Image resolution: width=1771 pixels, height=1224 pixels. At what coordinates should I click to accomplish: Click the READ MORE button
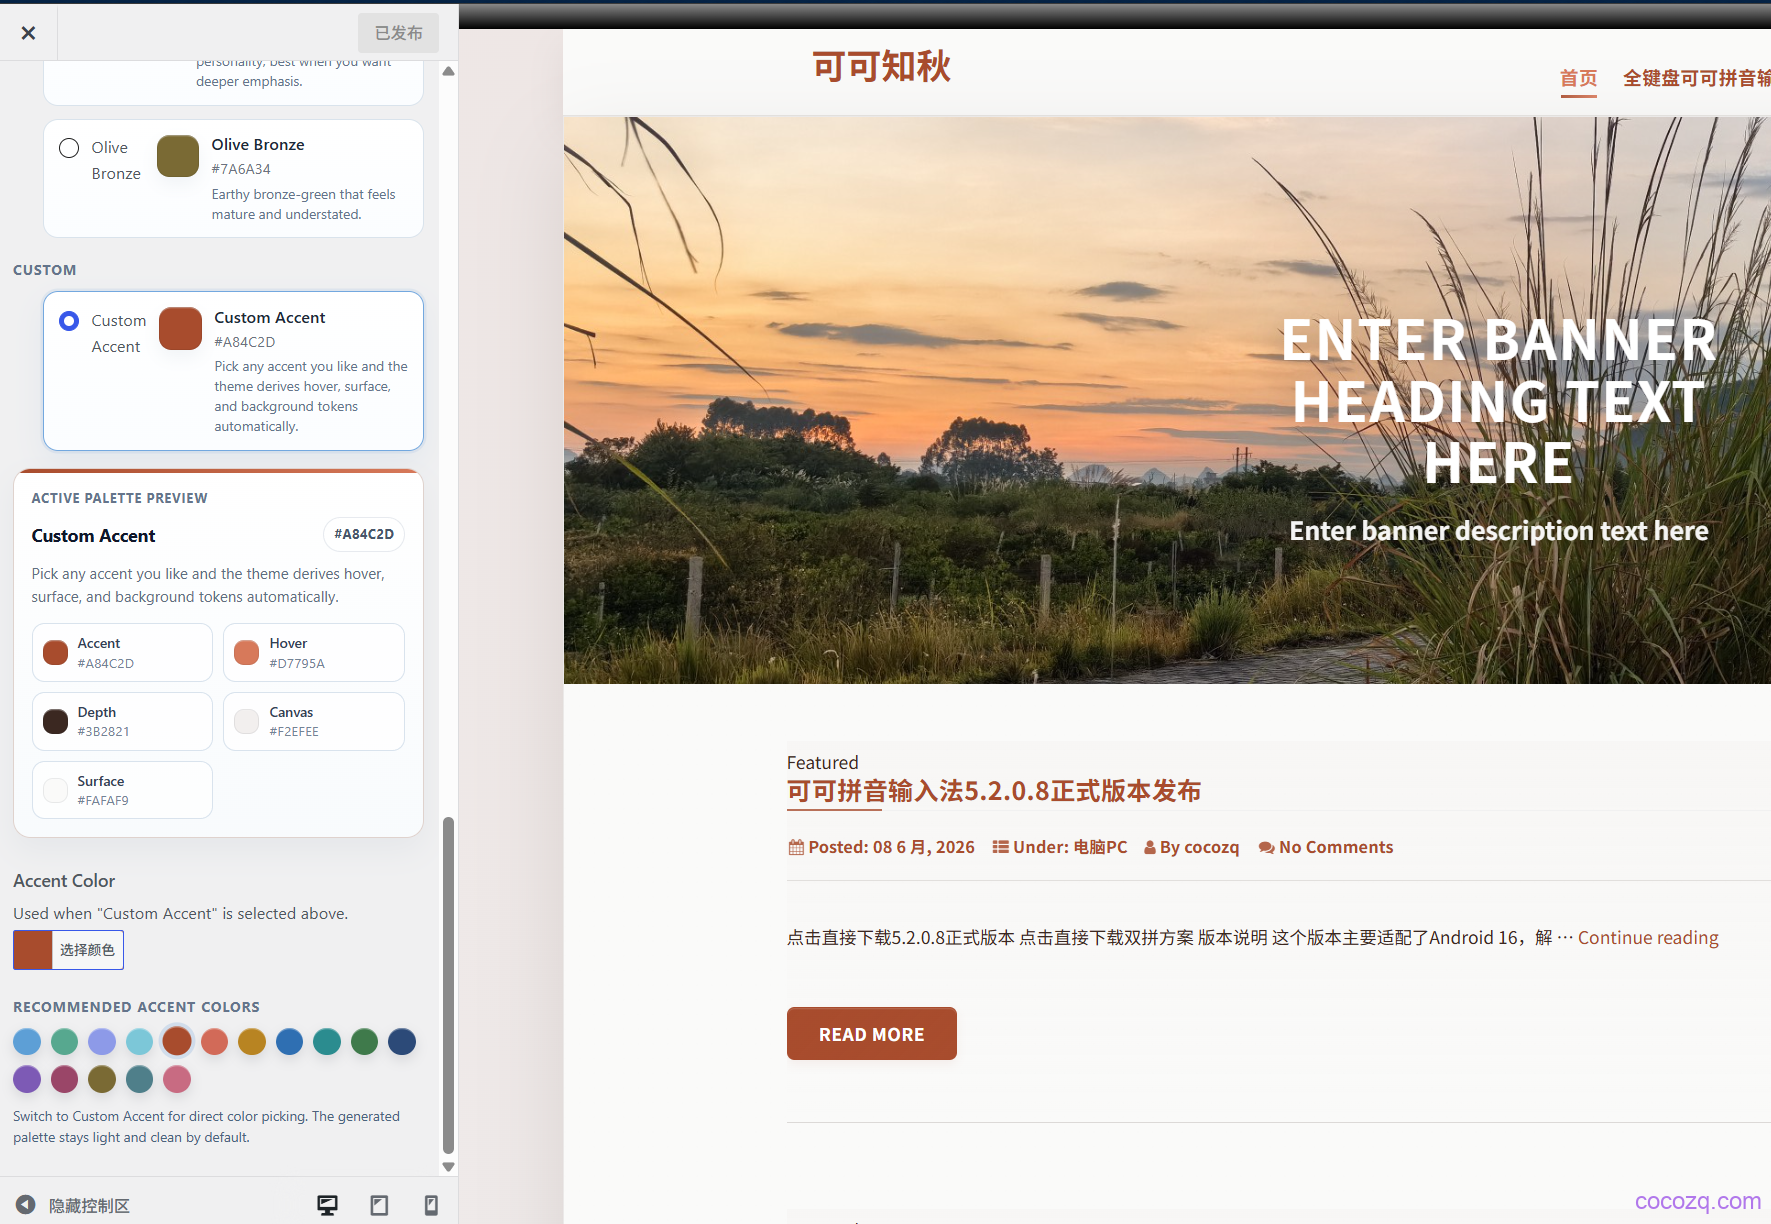point(872,1034)
